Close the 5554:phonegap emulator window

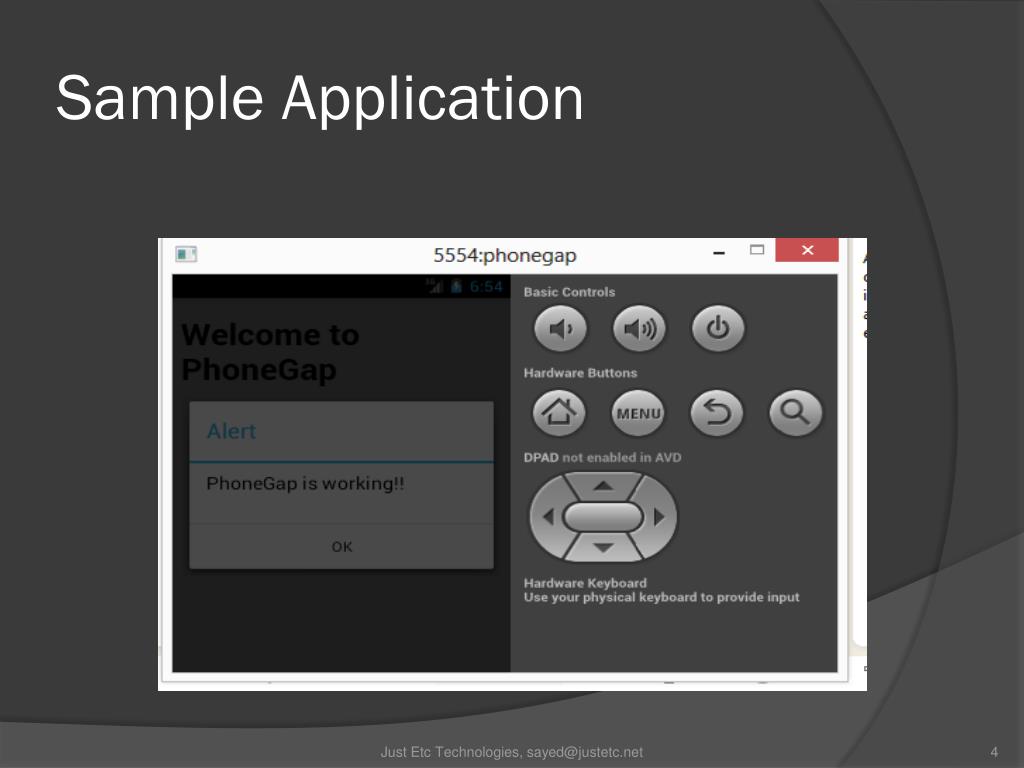click(807, 250)
